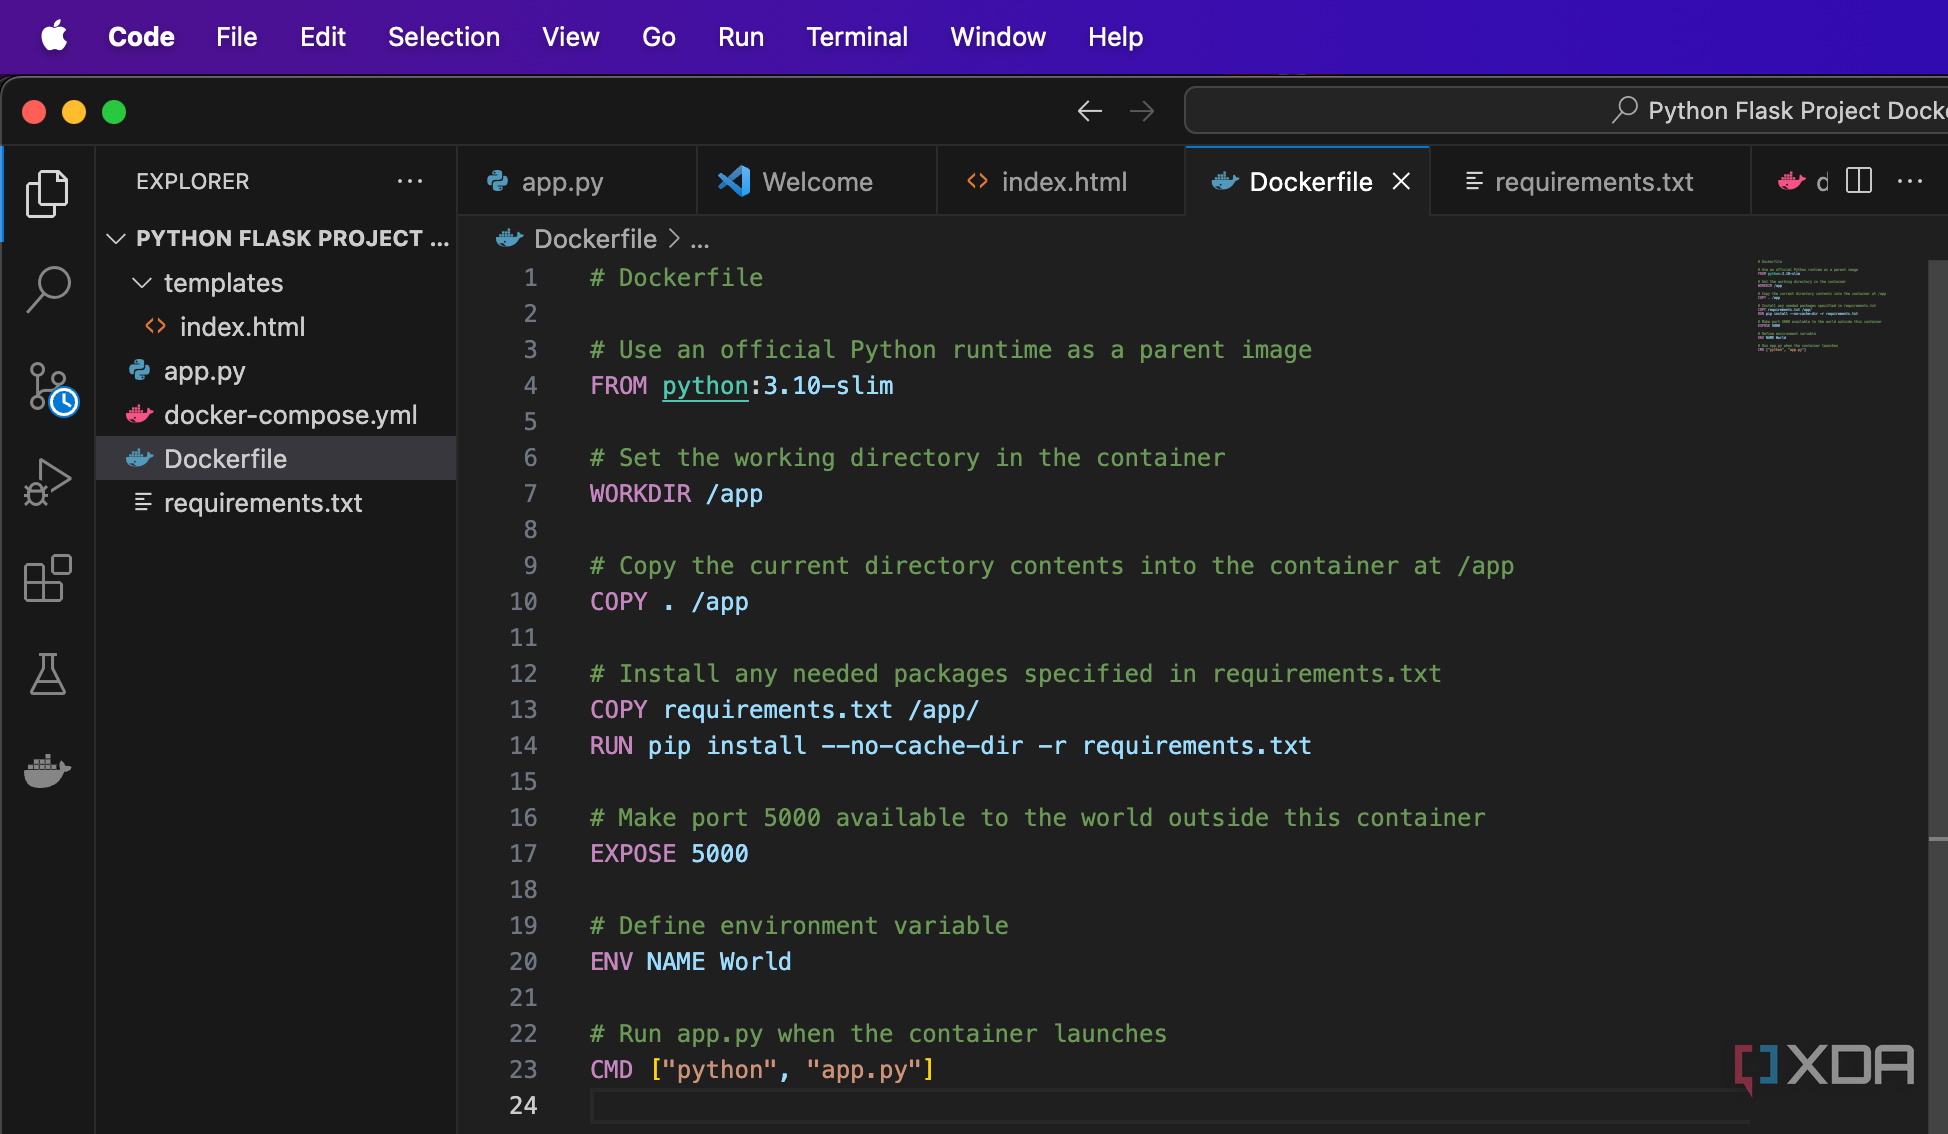The height and width of the screenshot is (1134, 1948).
Task: Close the Dockerfile tab
Action: click(x=1401, y=181)
